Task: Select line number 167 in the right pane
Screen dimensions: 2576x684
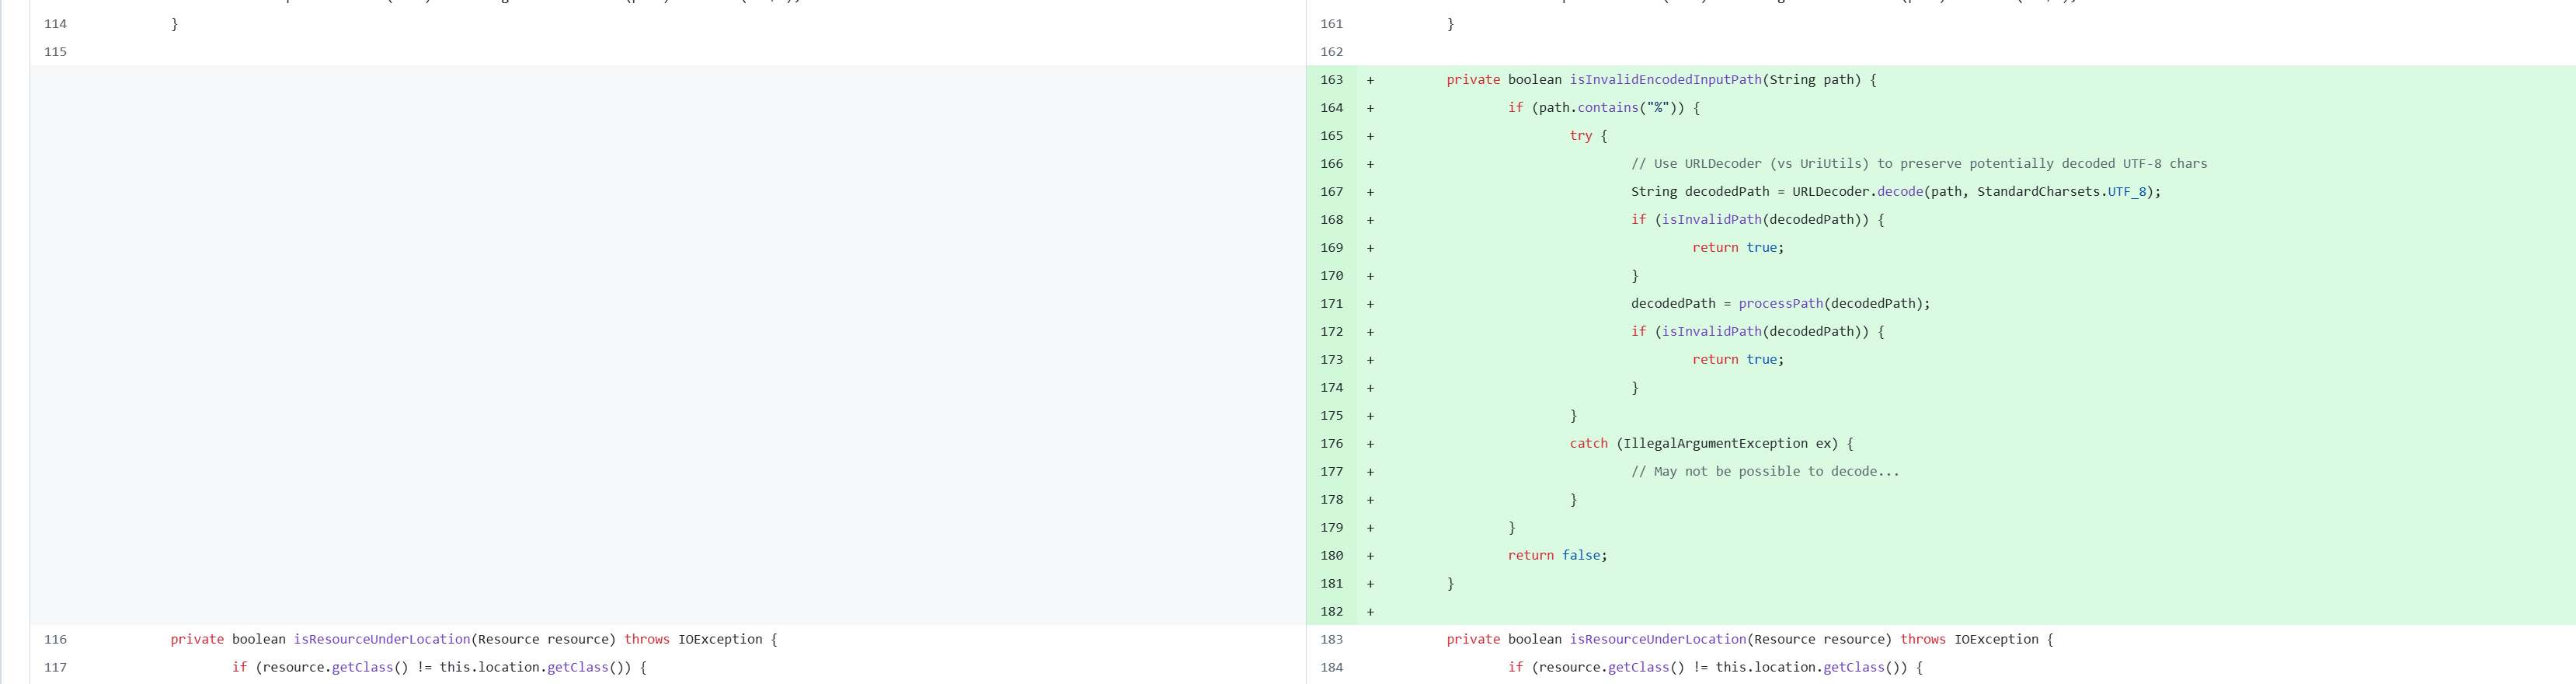Action: point(1331,192)
